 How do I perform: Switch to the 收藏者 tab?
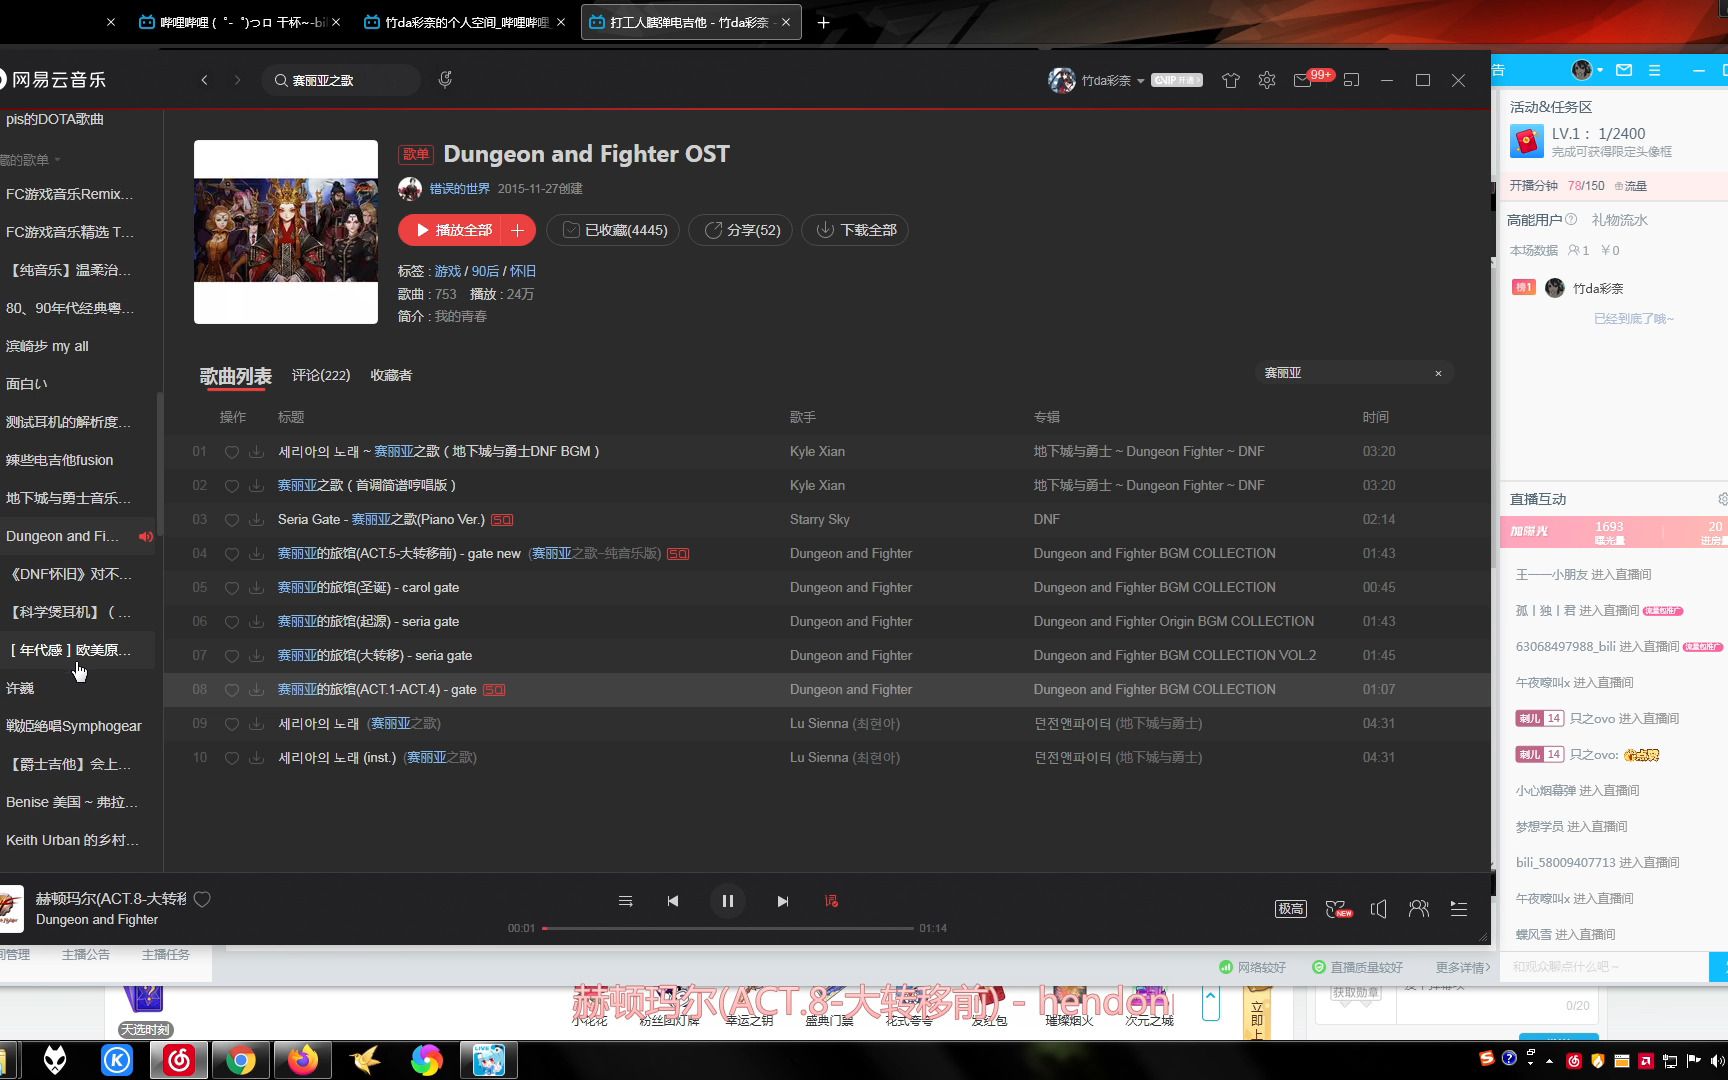pos(391,375)
